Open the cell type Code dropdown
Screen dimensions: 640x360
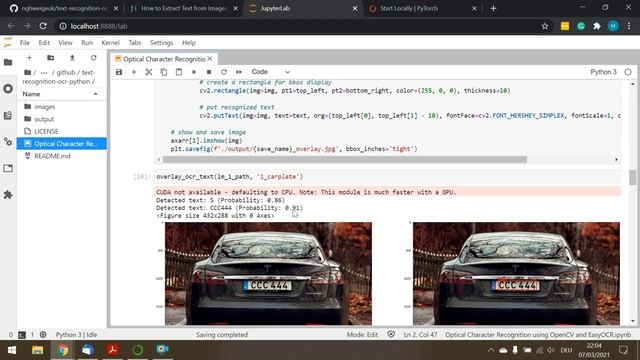[271, 72]
